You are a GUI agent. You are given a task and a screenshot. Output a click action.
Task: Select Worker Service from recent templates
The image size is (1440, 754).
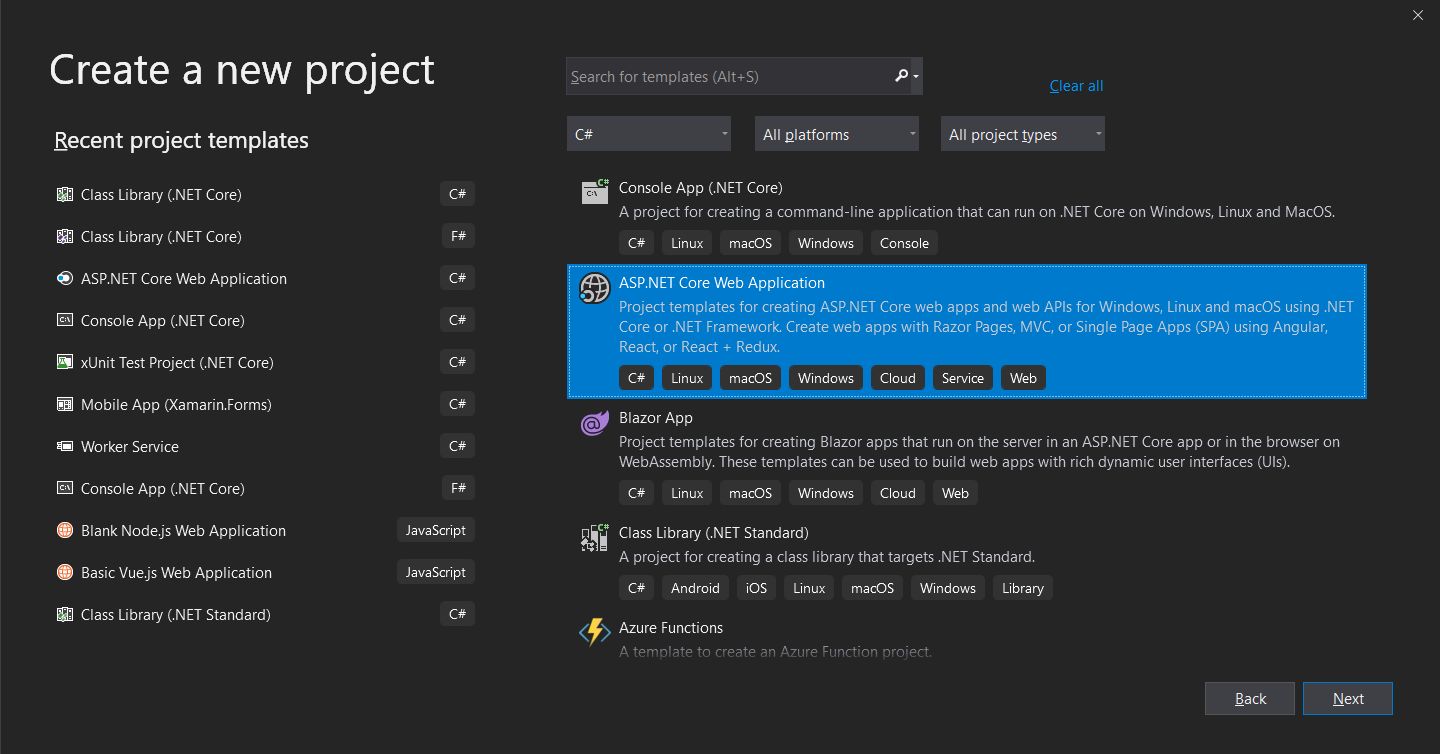point(130,447)
